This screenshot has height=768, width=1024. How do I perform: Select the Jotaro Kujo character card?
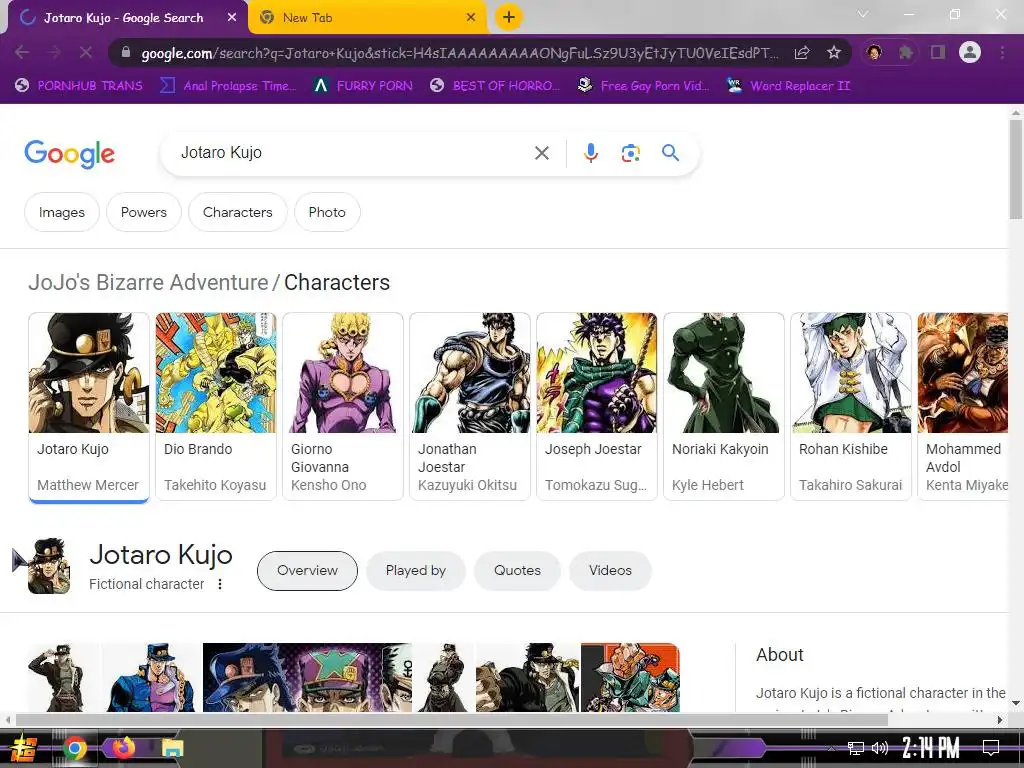pos(89,406)
